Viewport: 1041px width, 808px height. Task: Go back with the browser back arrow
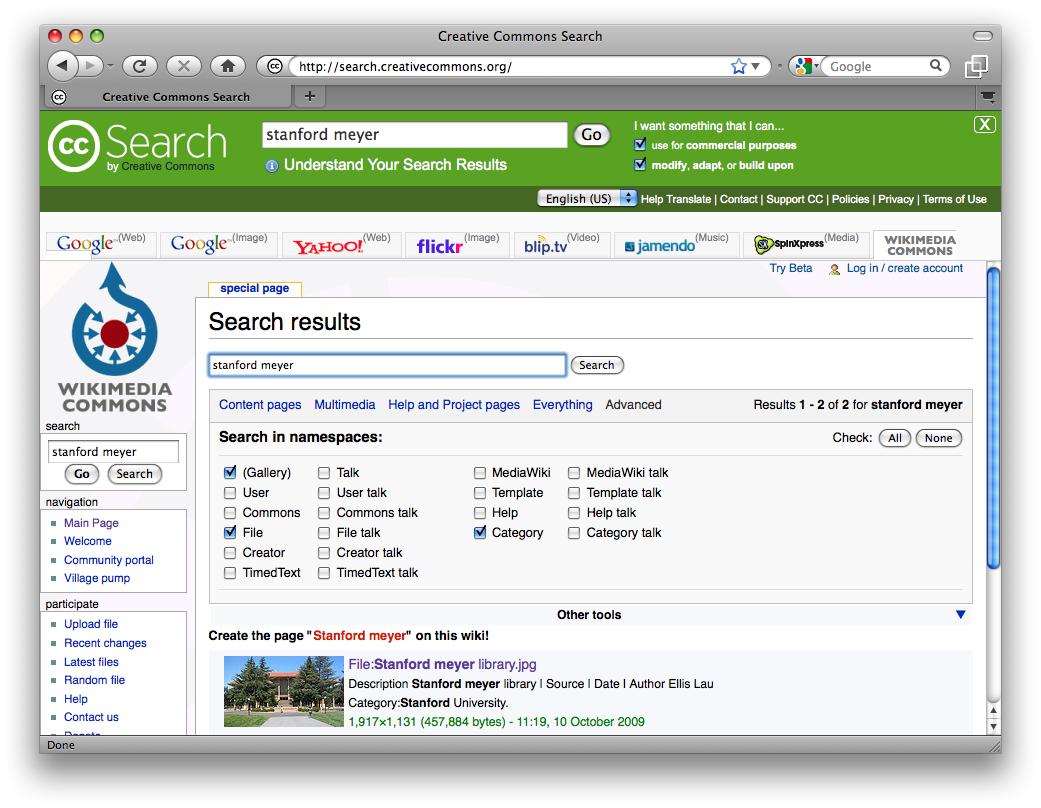point(62,65)
